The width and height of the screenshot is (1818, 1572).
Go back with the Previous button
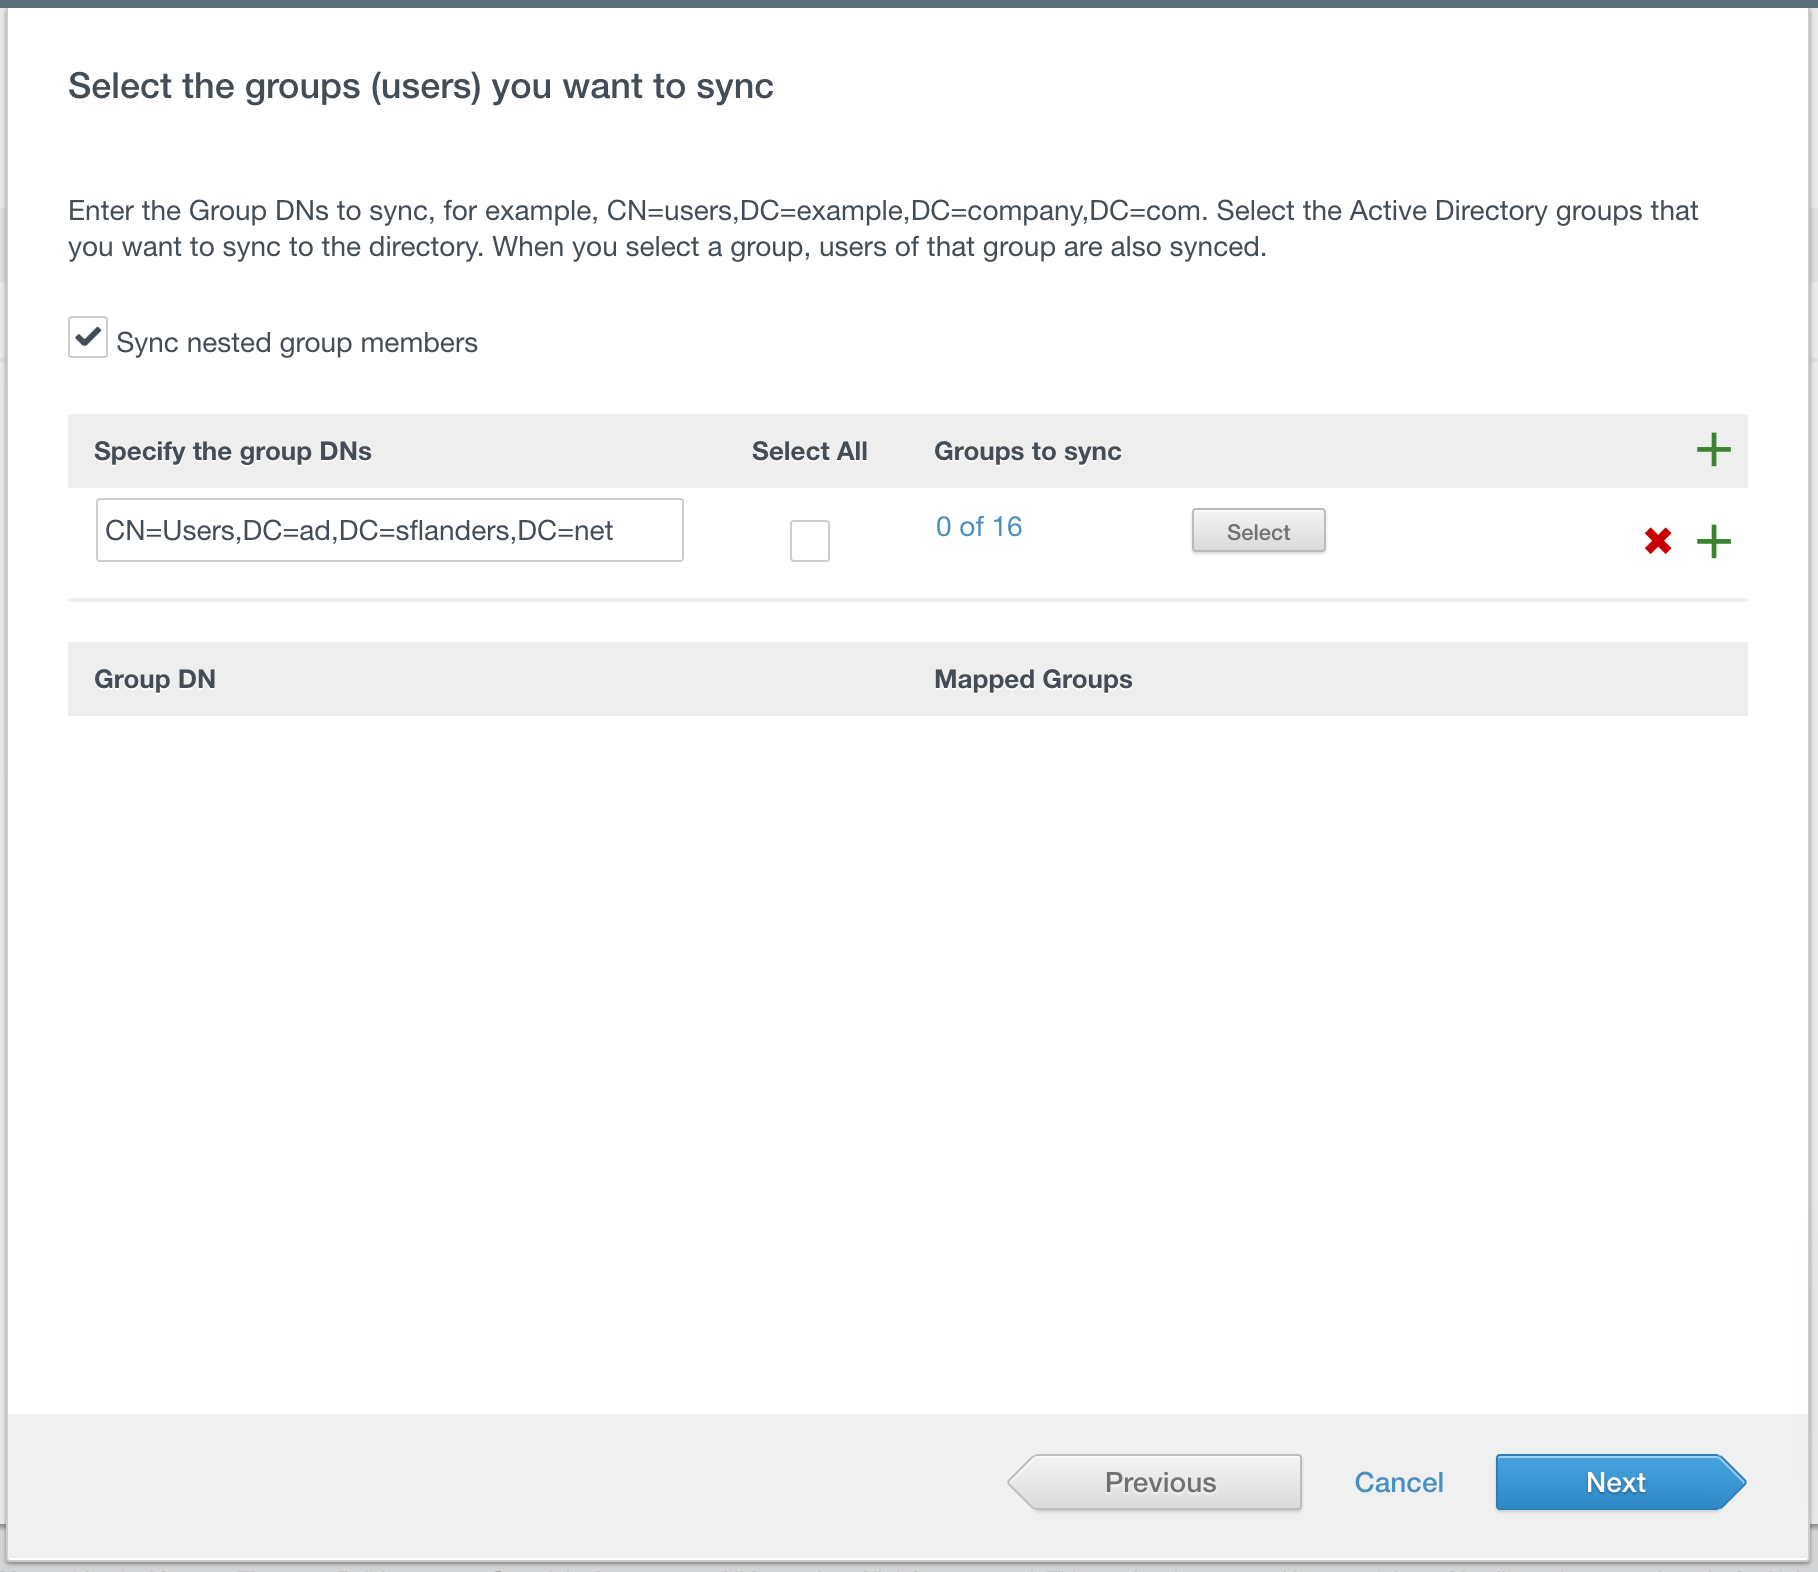1158,1482
